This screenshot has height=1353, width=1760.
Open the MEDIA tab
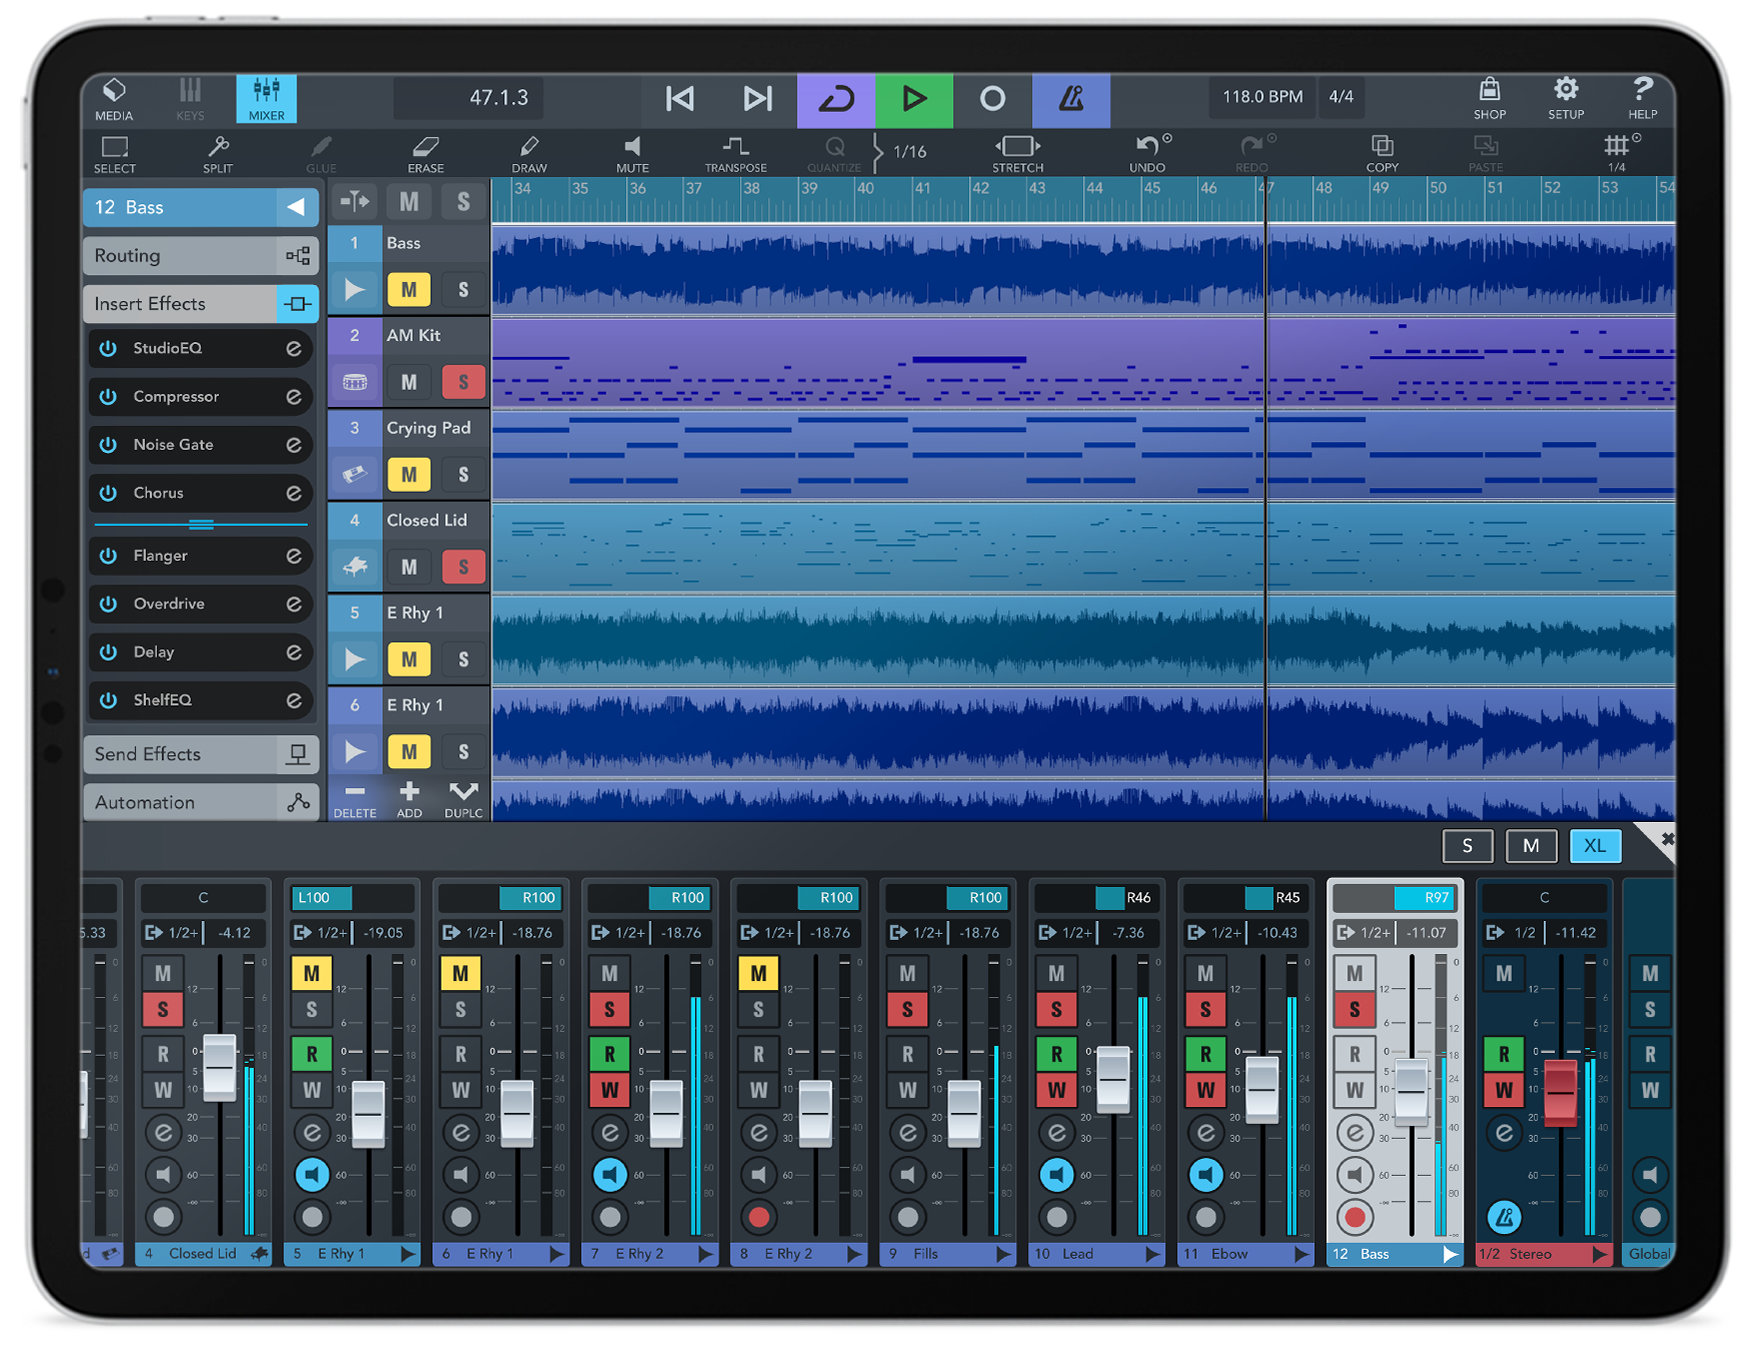click(113, 98)
